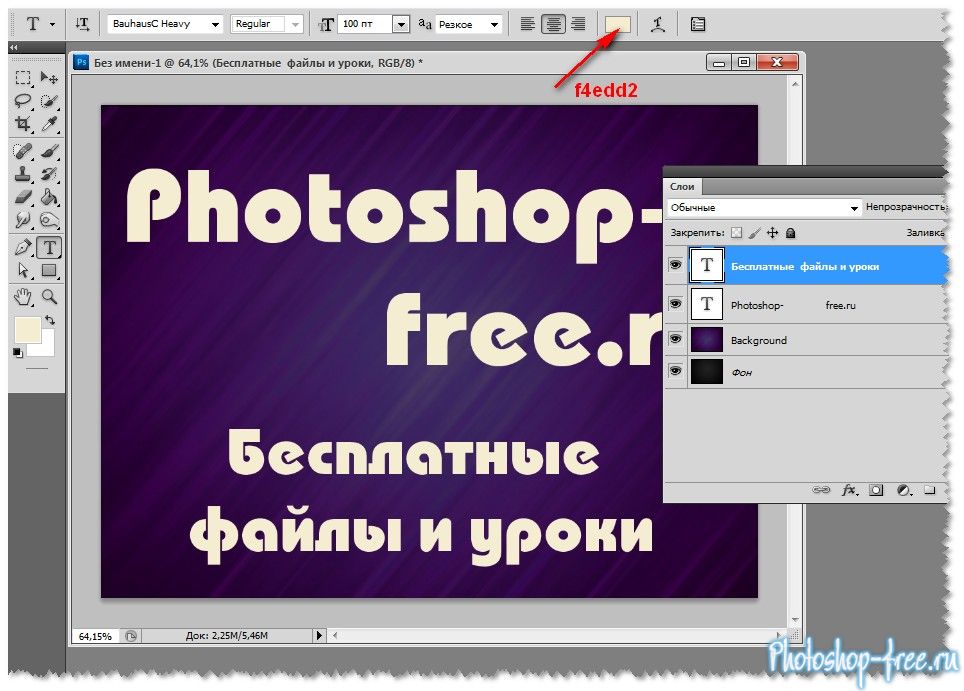Select the Photoshop- free.ru text layer
Screen dimensions: 964x691
(x=800, y=304)
